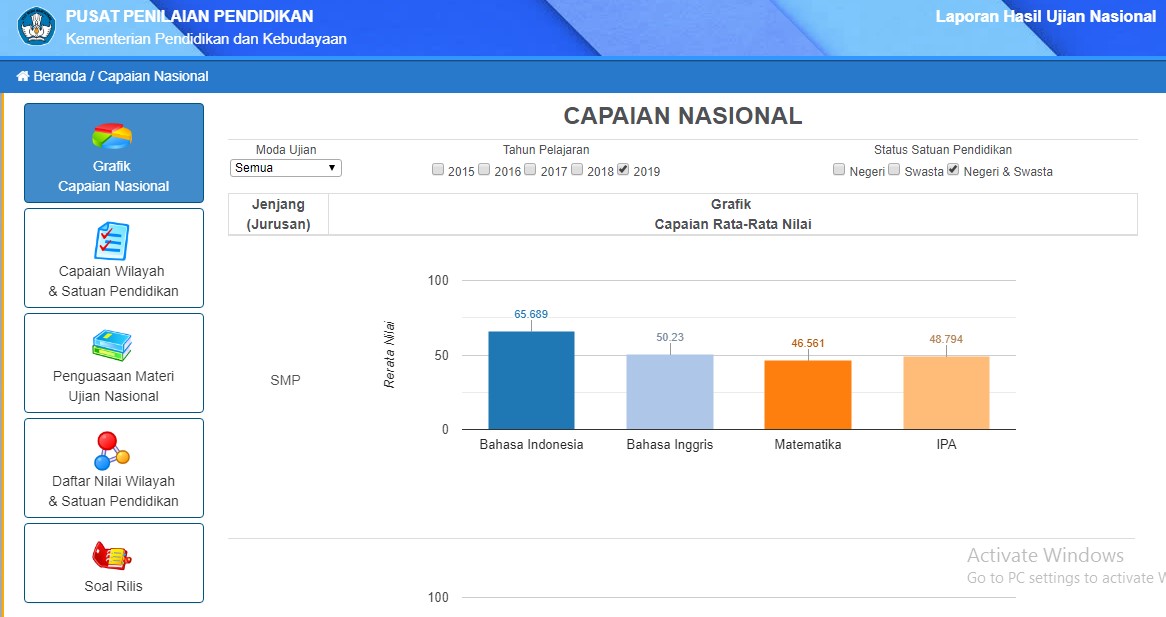Viewport: 1166px width, 617px height.
Task: Click the 46.561 value label
Action: tap(808, 343)
